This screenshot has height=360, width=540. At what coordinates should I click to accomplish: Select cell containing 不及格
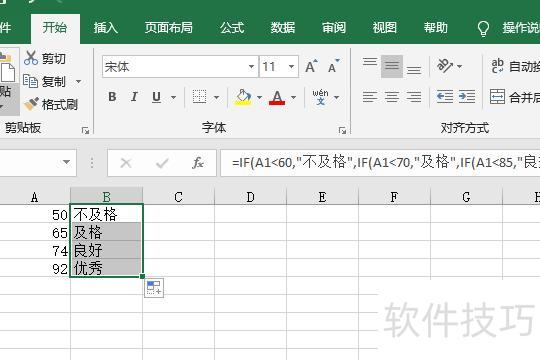tap(106, 214)
